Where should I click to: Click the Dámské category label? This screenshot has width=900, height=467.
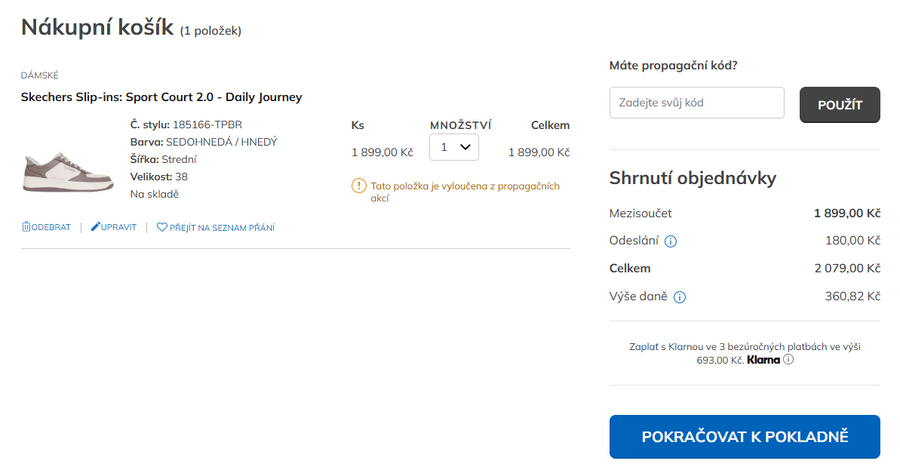tap(40, 75)
